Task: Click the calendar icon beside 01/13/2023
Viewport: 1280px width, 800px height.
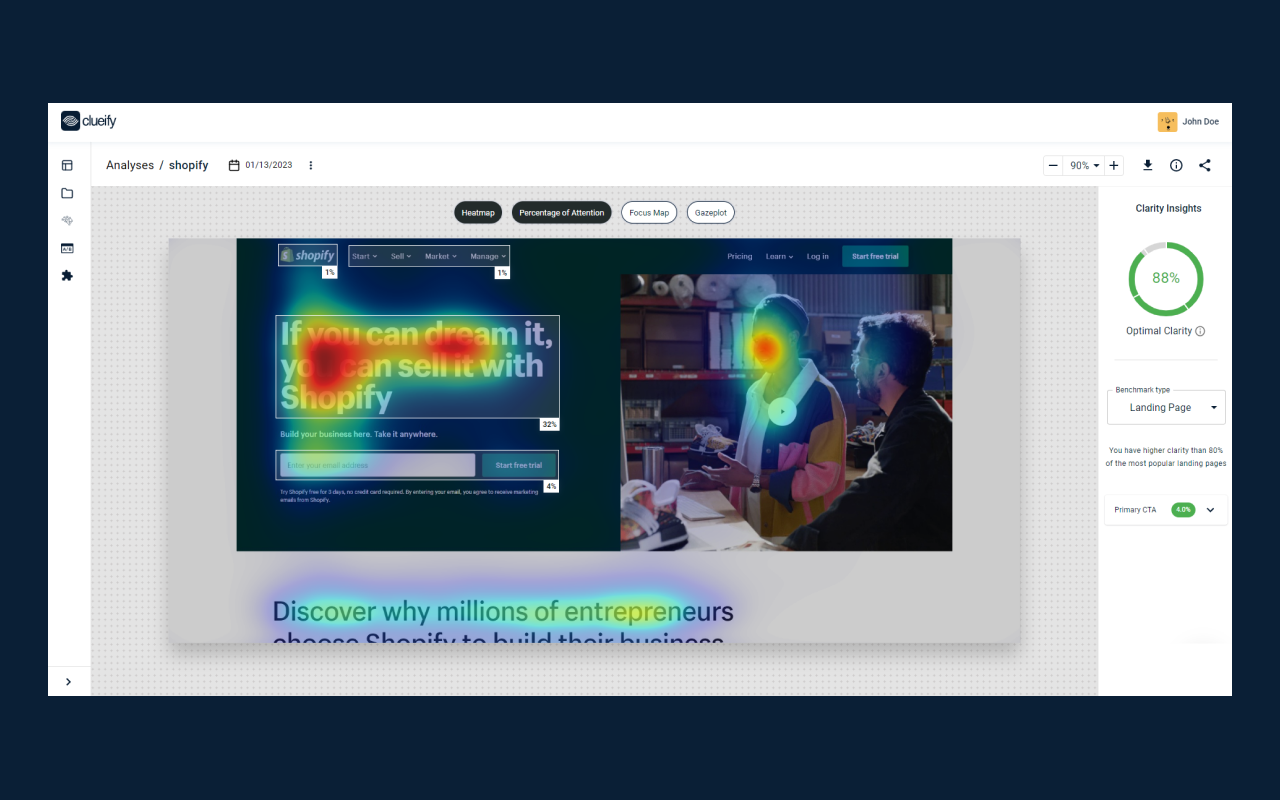Action: click(234, 165)
